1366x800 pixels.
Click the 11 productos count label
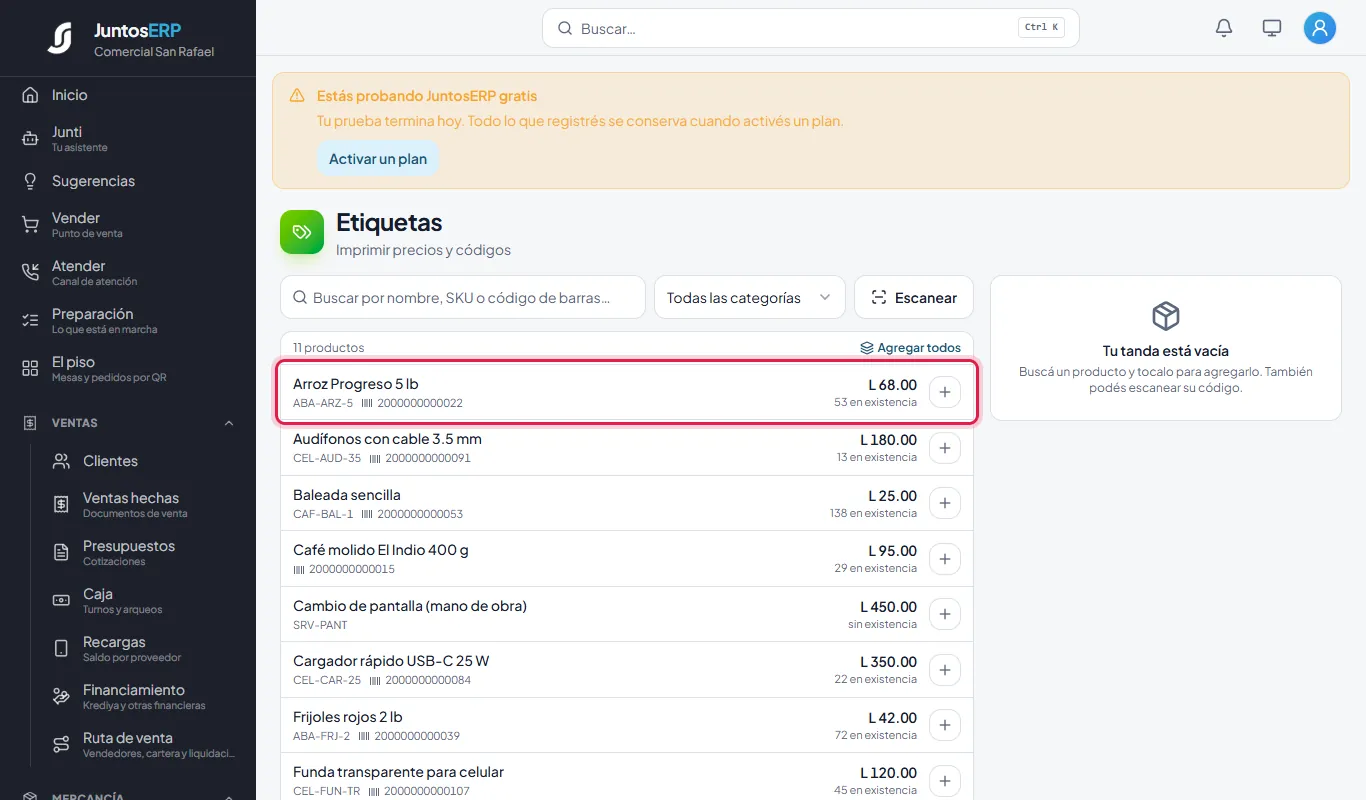[x=329, y=348]
